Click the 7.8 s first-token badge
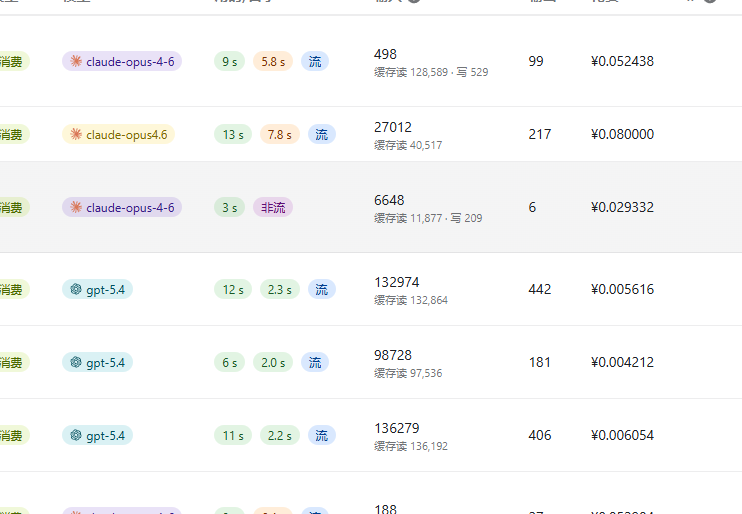This screenshot has height=514, width=742. pyautogui.click(x=280, y=134)
